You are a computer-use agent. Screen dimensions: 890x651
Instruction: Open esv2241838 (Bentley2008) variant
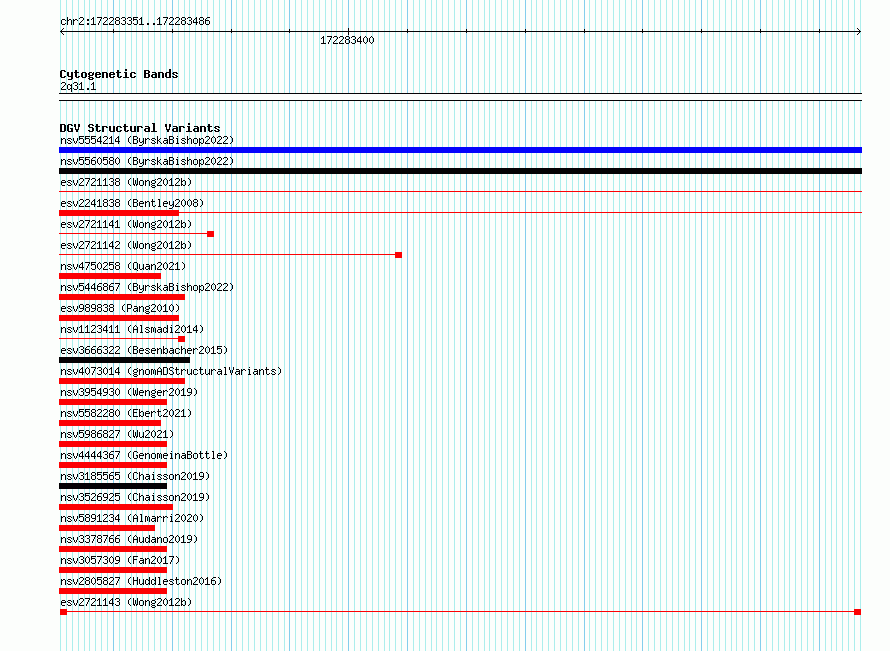[x=132, y=203]
